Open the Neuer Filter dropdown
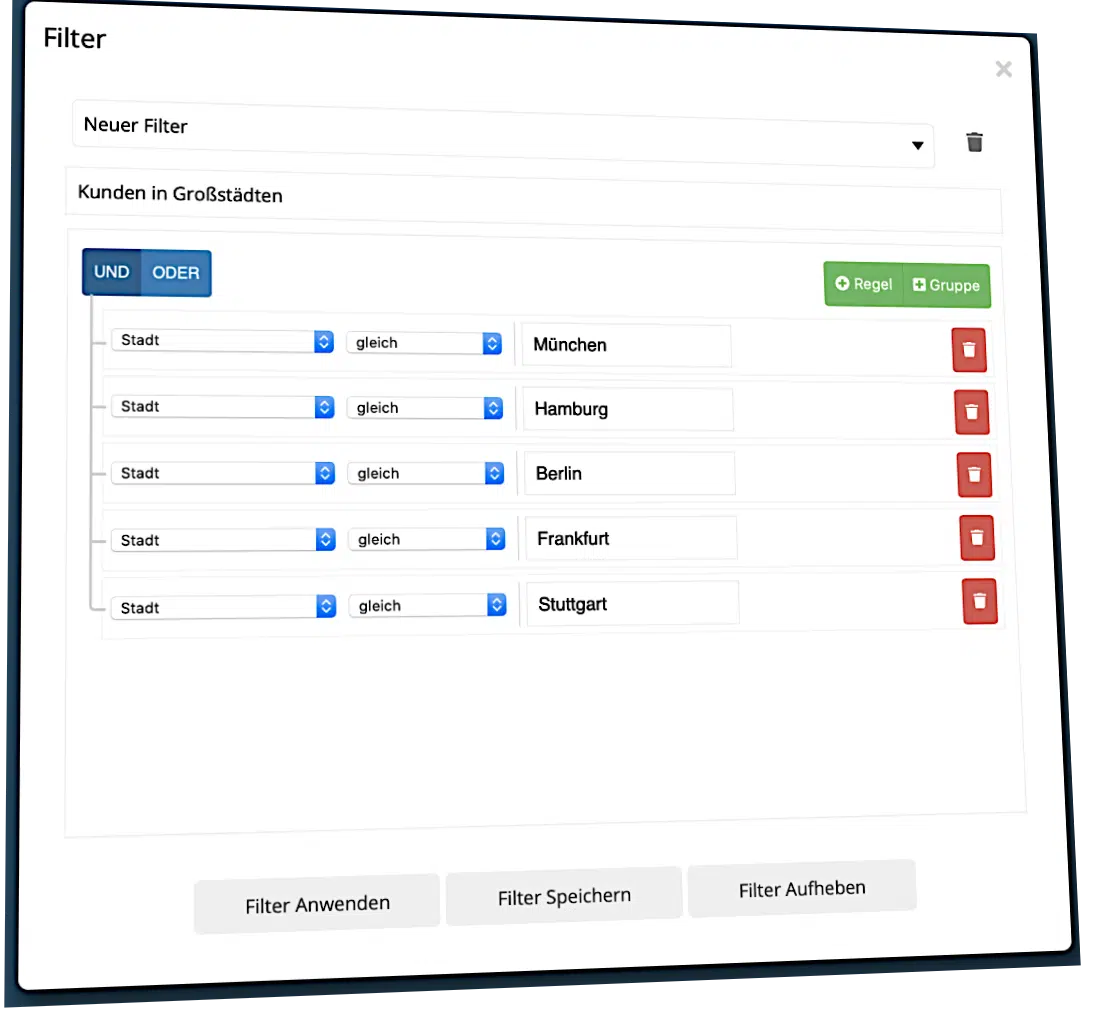This screenshot has width=1102, height=1012. pos(503,134)
